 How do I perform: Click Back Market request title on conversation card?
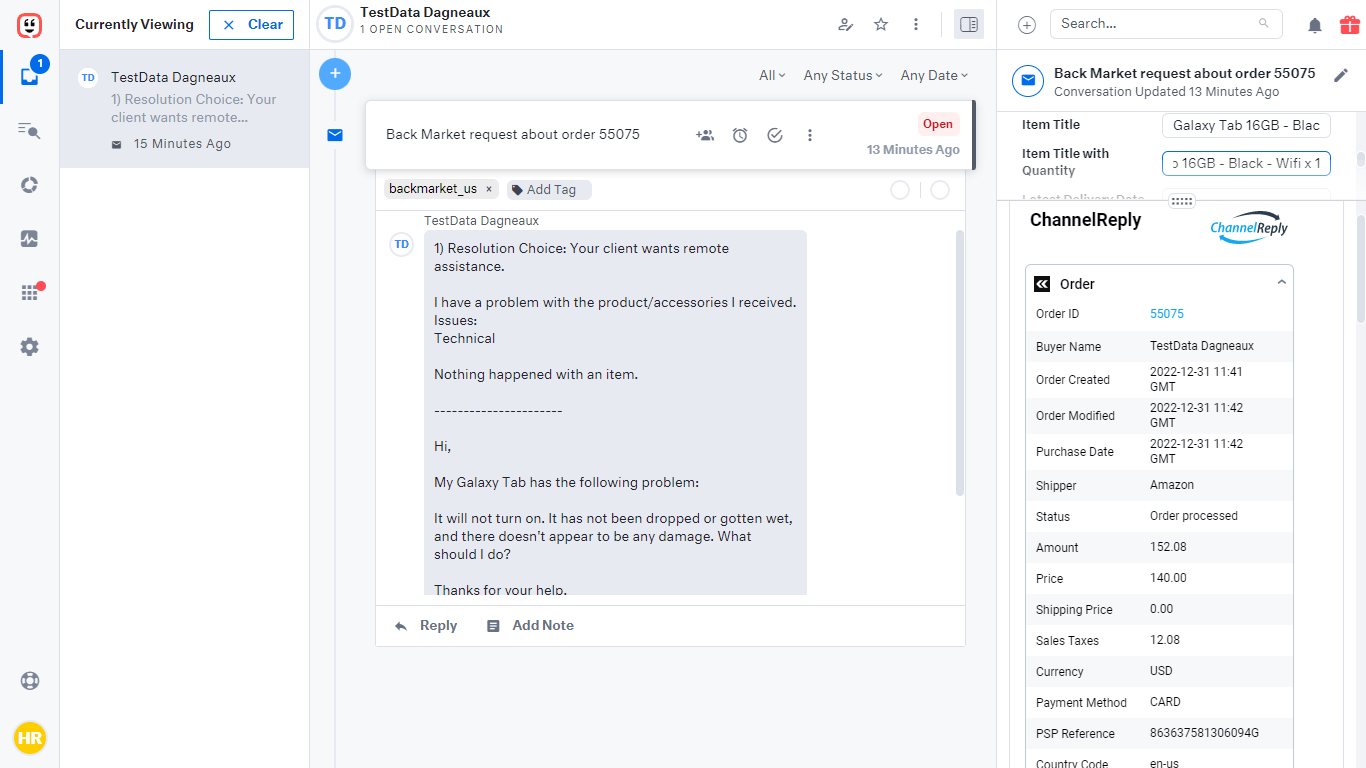[x=513, y=135]
